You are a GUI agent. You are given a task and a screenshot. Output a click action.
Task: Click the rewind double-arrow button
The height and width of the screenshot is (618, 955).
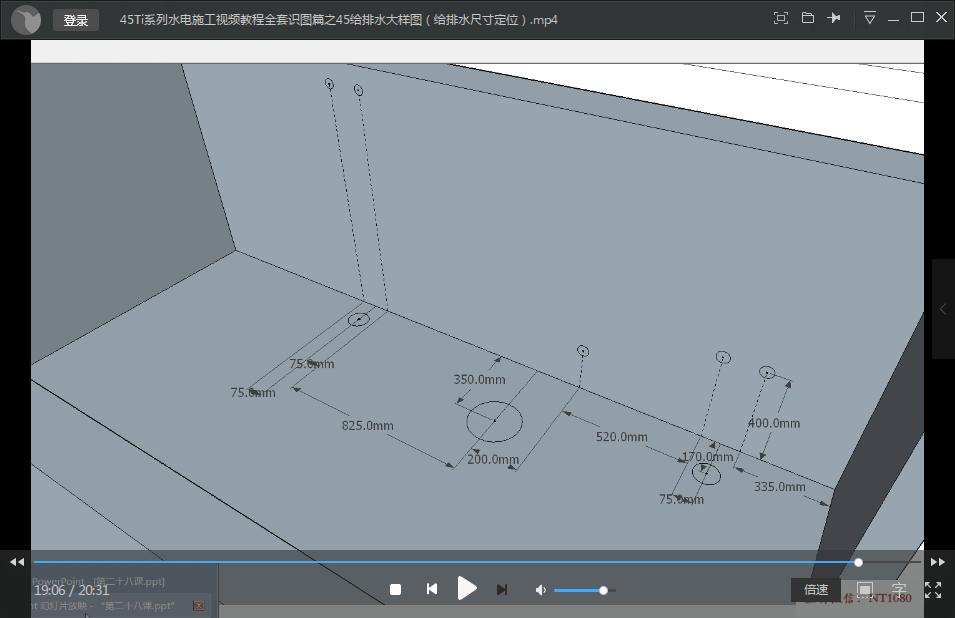click(17, 562)
